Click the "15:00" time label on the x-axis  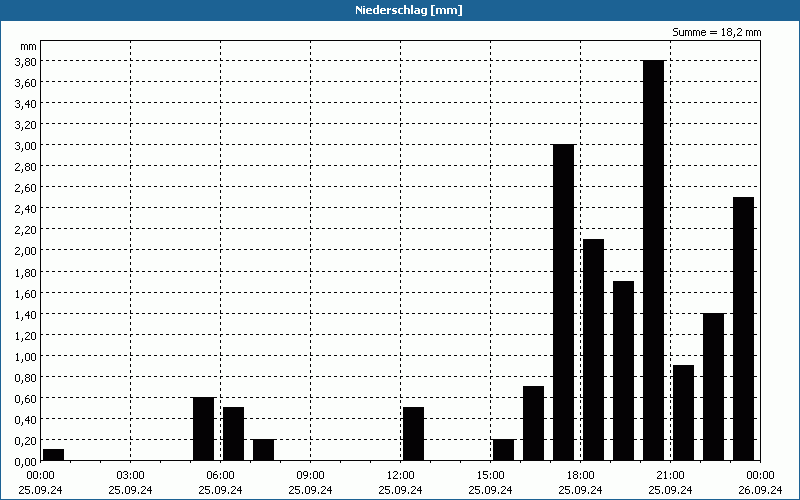pyautogui.click(x=490, y=476)
